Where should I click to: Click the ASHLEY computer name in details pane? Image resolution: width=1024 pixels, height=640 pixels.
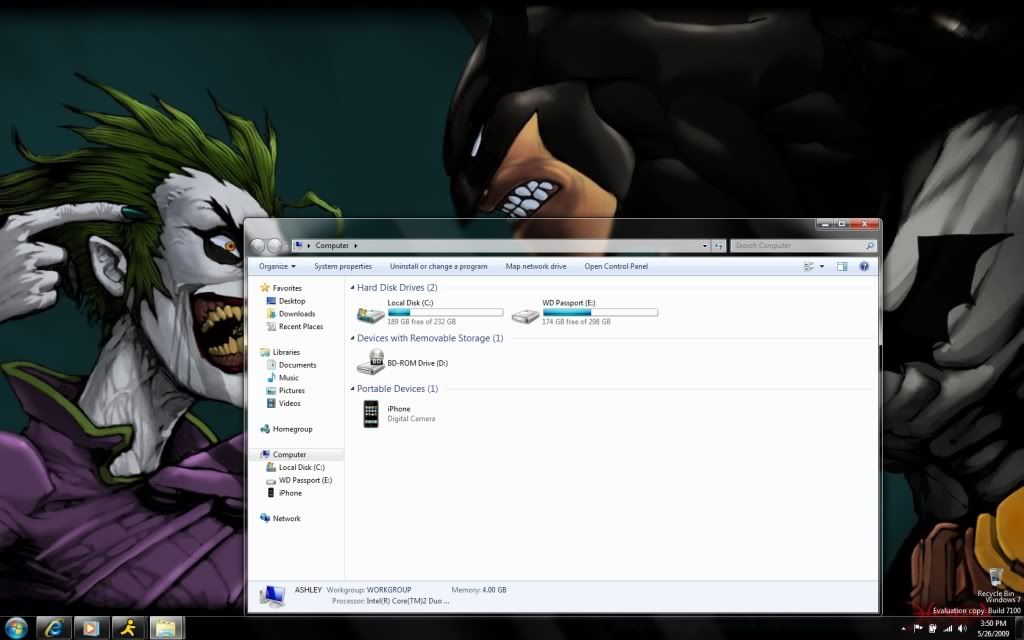tap(308, 590)
